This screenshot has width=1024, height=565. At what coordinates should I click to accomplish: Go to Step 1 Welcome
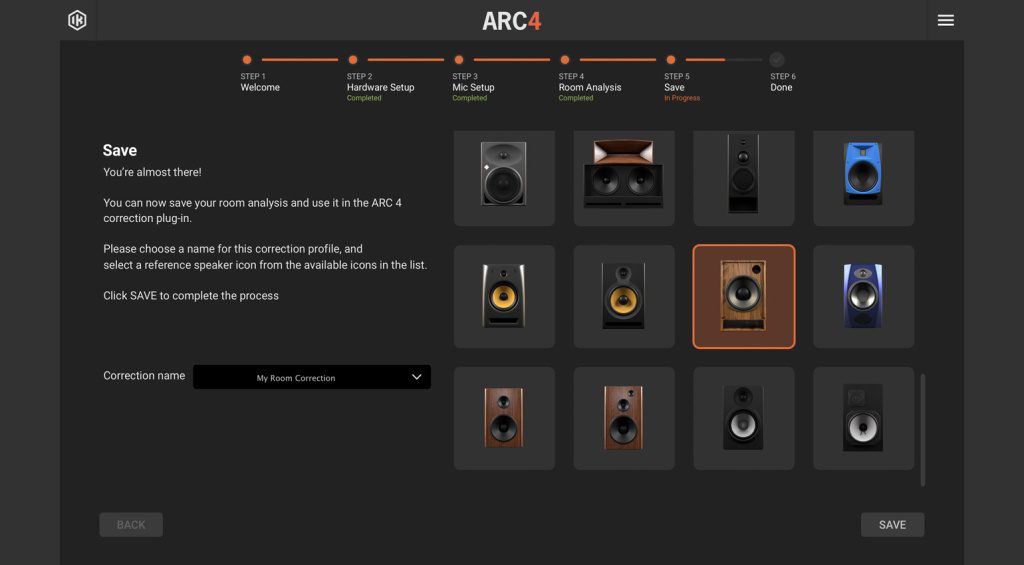pos(247,60)
